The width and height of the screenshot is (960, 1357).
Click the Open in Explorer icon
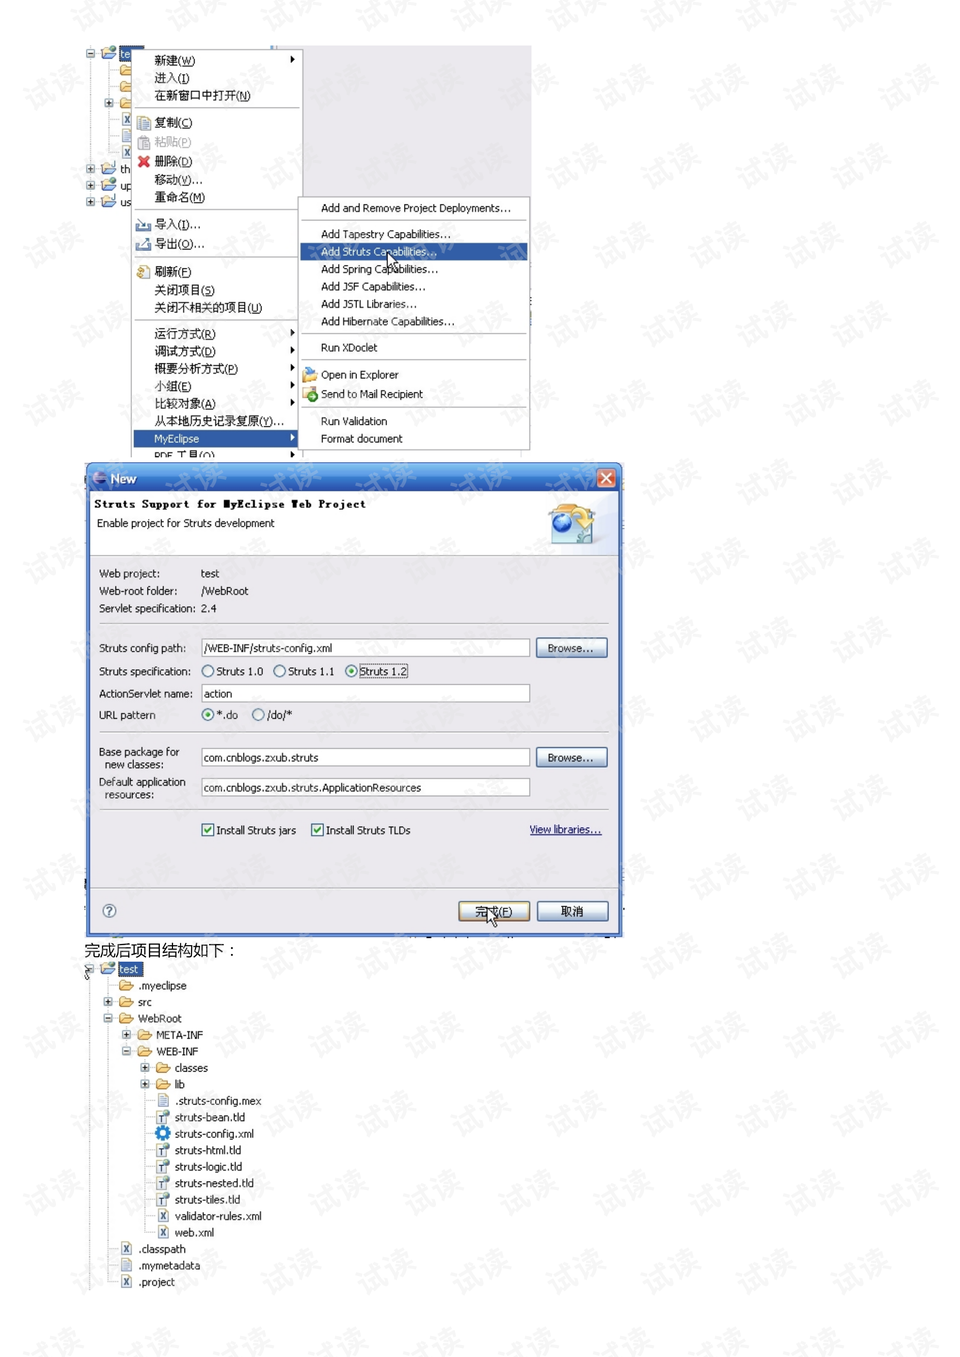pyautogui.click(x=311, y=375)
